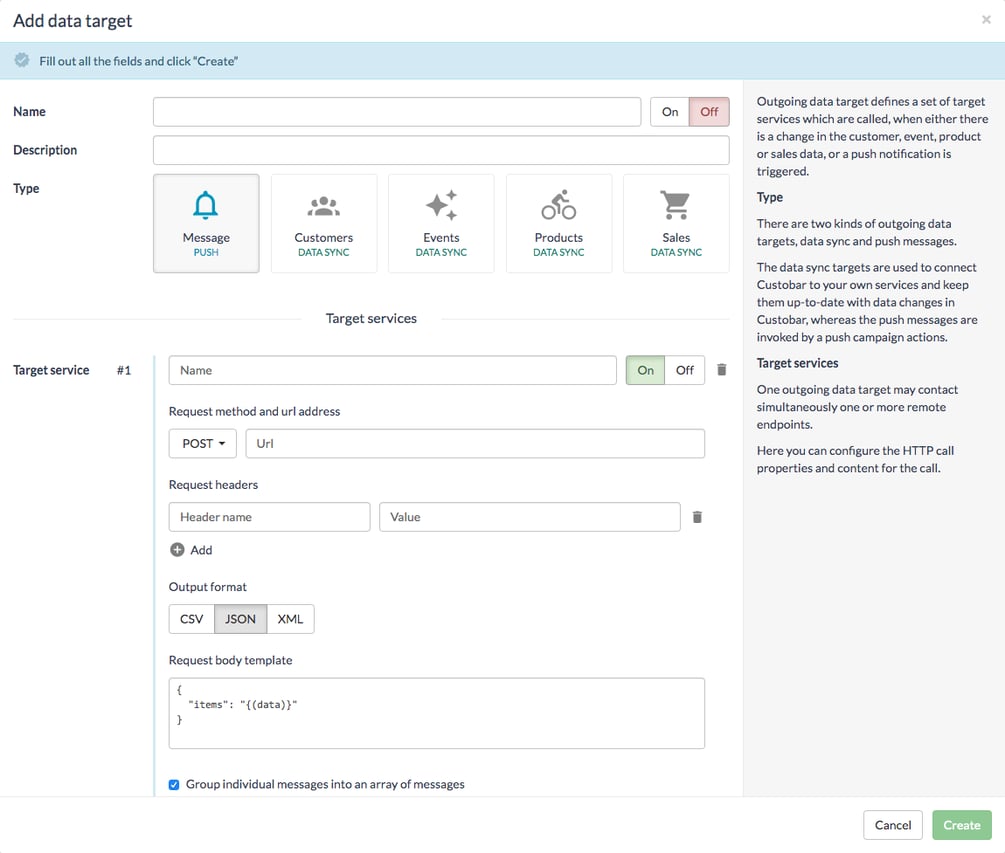Click the 'Type' heading in help panel
This screenshot has height=853, width=1005.
[x=770, y=197]
